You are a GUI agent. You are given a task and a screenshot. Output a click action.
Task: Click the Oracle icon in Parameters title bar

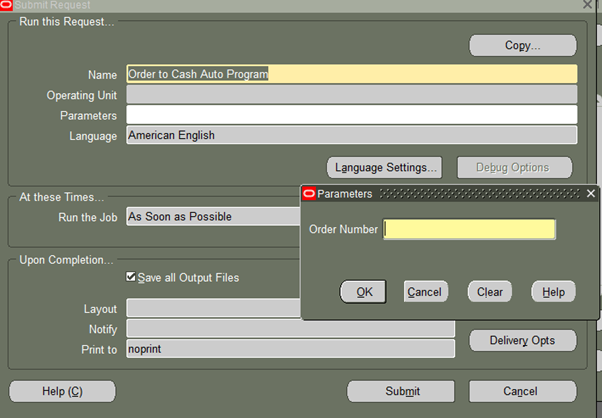[309, 193]
